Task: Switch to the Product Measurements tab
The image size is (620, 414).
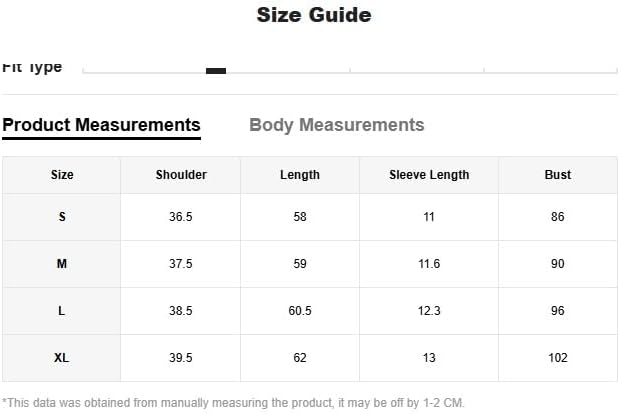Action: 101,125
